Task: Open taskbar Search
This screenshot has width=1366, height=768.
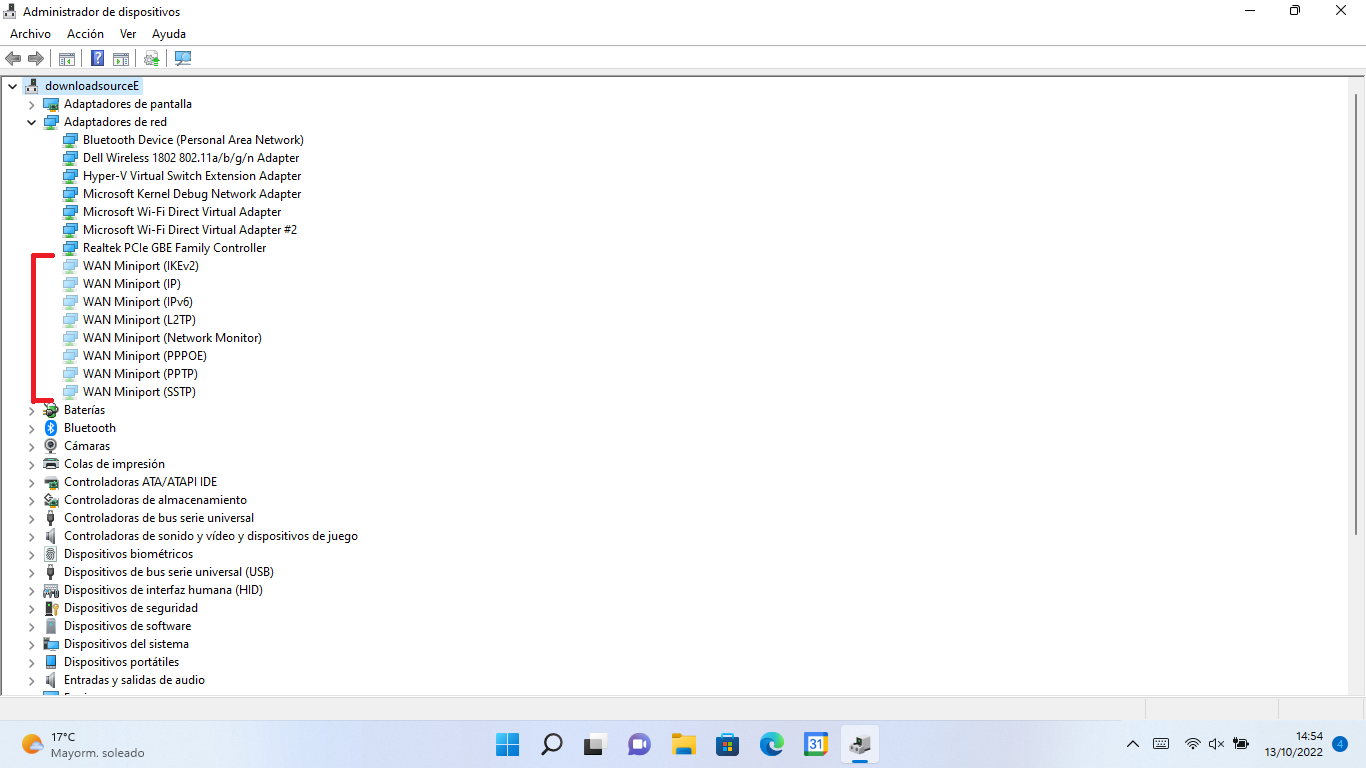Action: [551, 745]
